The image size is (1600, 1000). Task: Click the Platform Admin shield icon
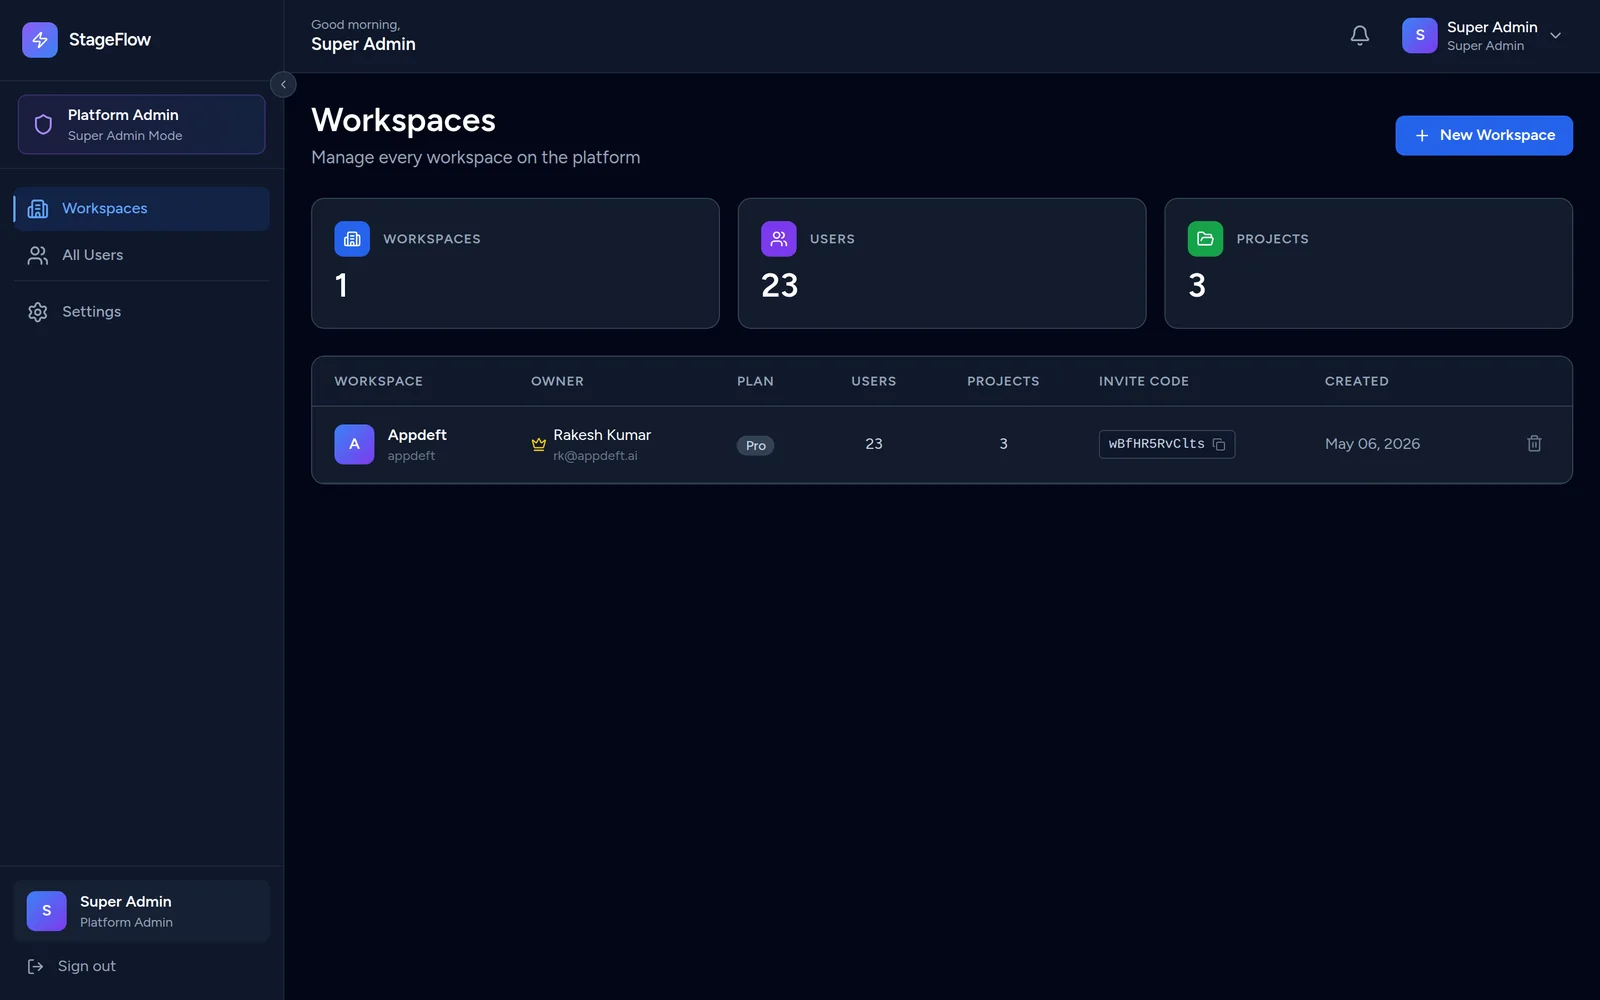point(43,125)
